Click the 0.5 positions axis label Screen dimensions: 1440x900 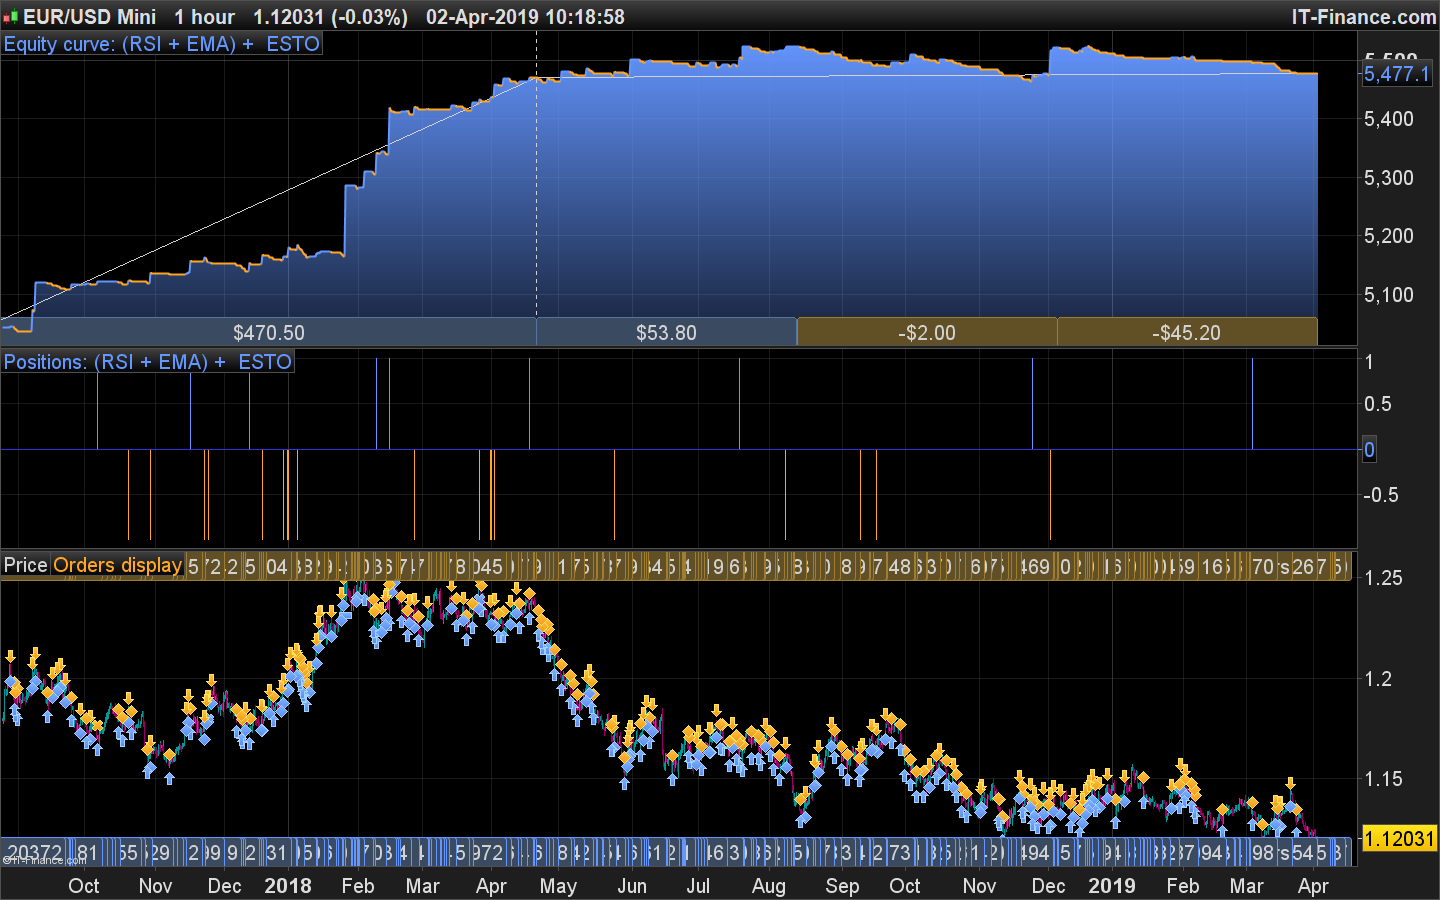pos(1378,404)
